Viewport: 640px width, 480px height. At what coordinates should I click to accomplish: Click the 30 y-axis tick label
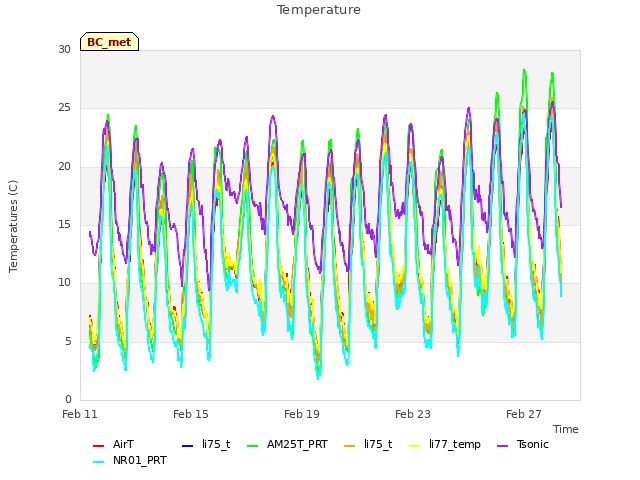tap(64, 50)
